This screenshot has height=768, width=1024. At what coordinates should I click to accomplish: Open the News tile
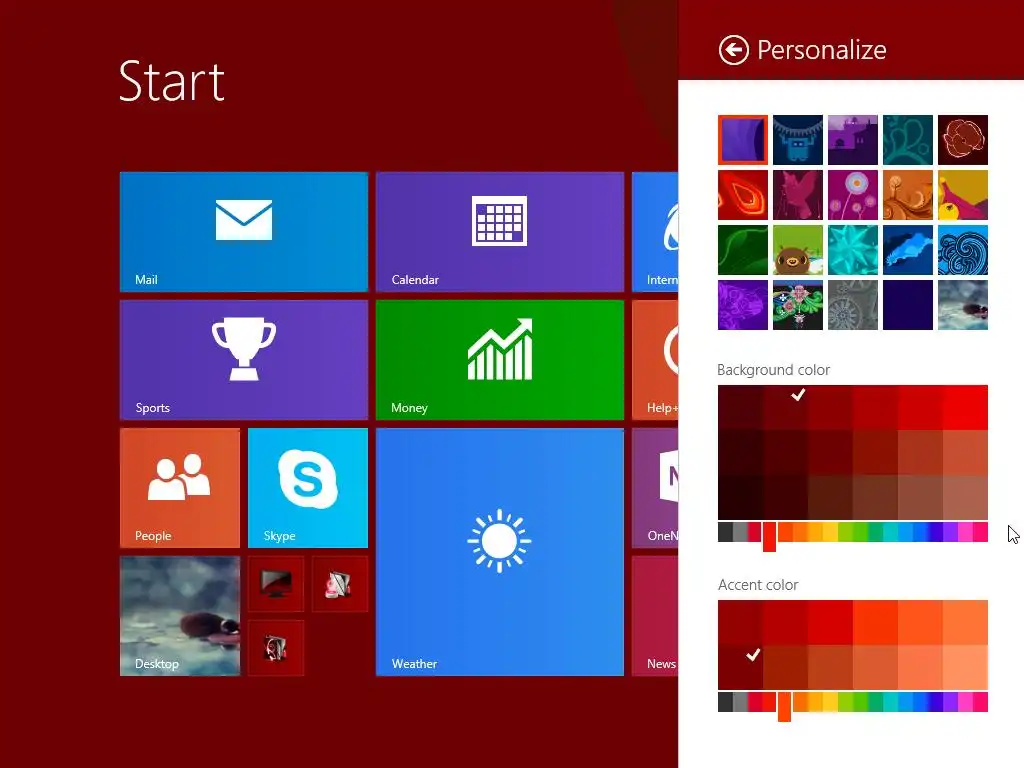pyautogui.click(x=655, y=616)
